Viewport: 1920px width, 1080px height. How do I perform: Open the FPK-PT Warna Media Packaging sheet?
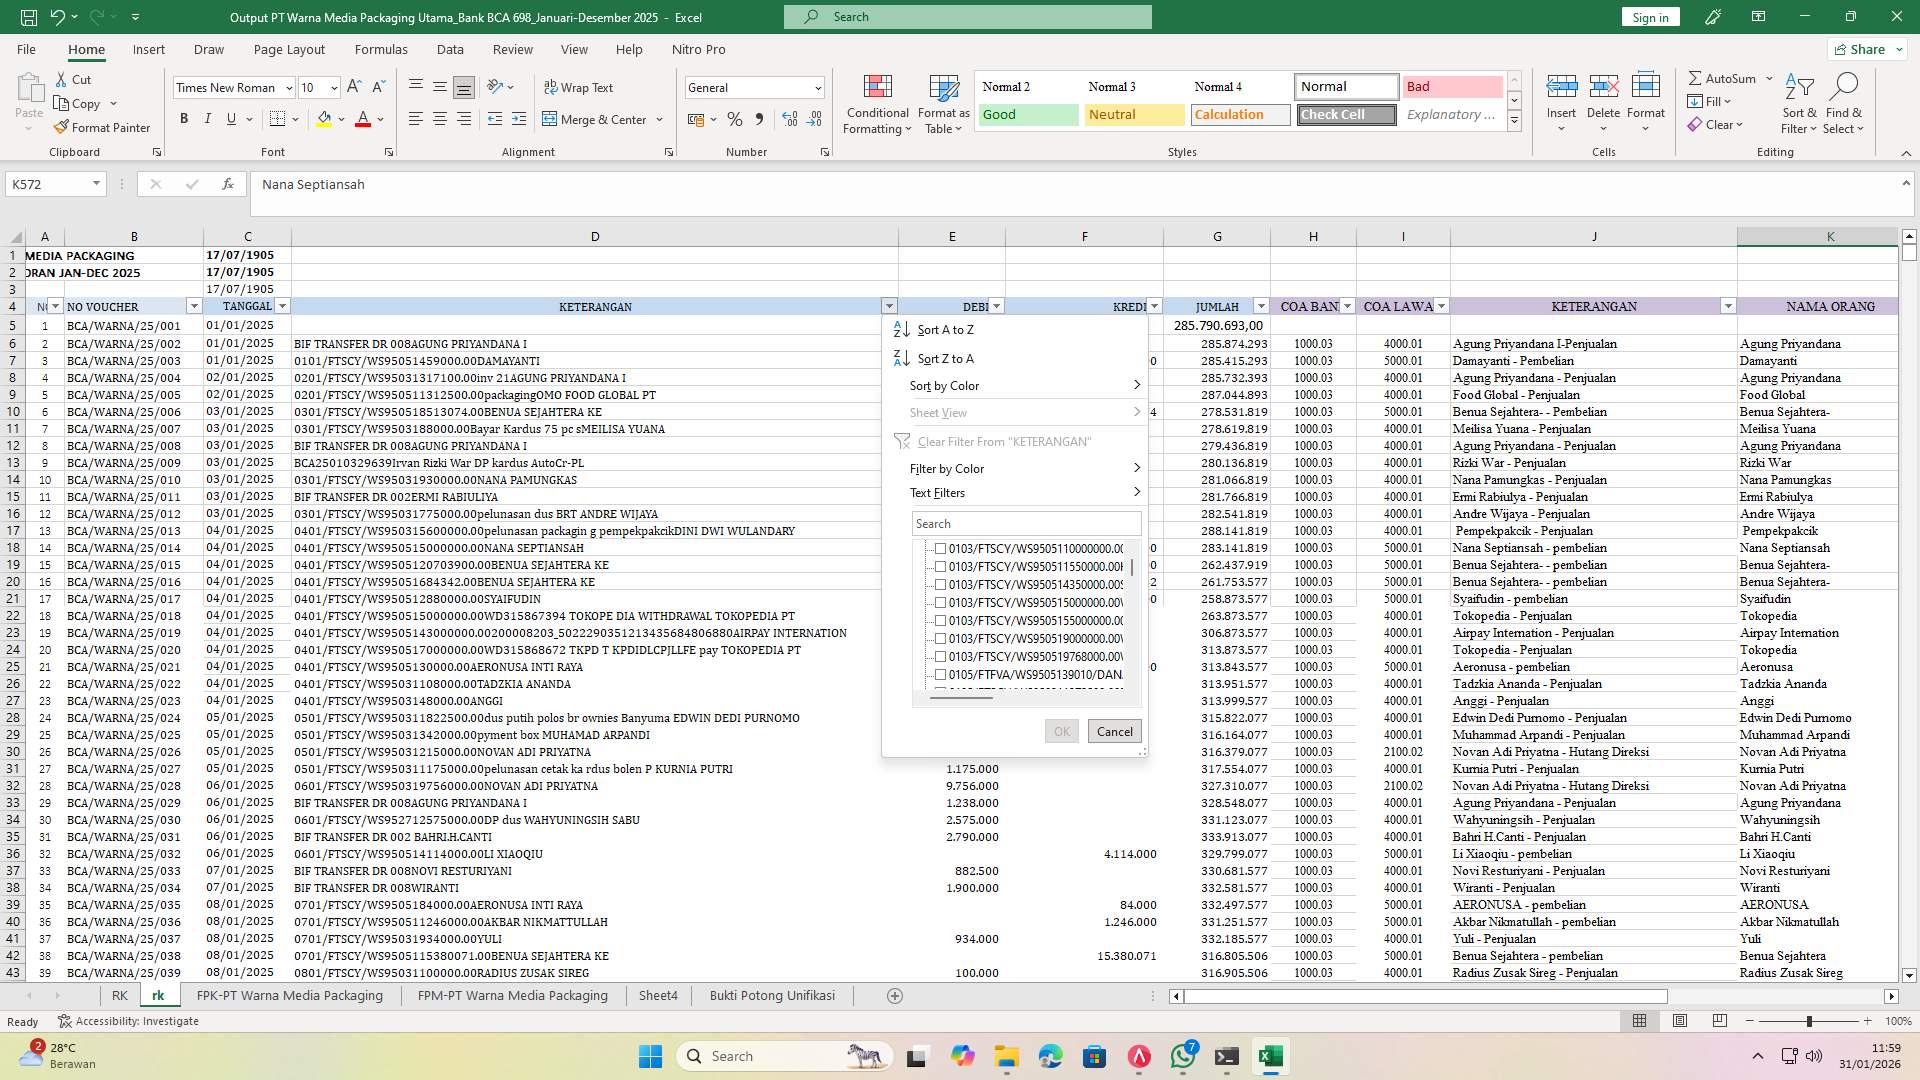click(x=289, y=995)
